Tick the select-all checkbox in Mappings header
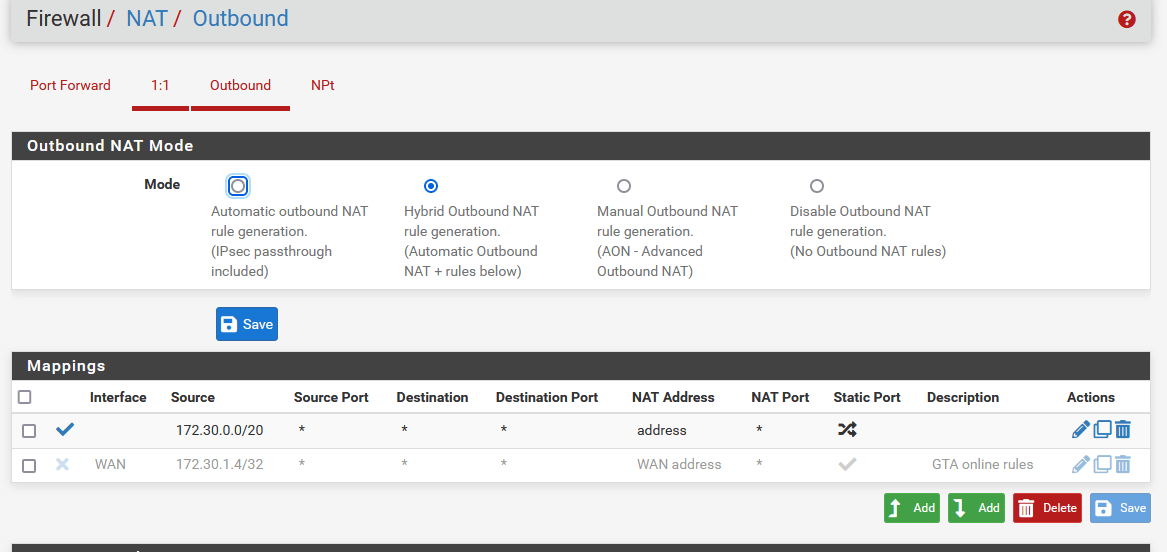 [x=25, y=397]
